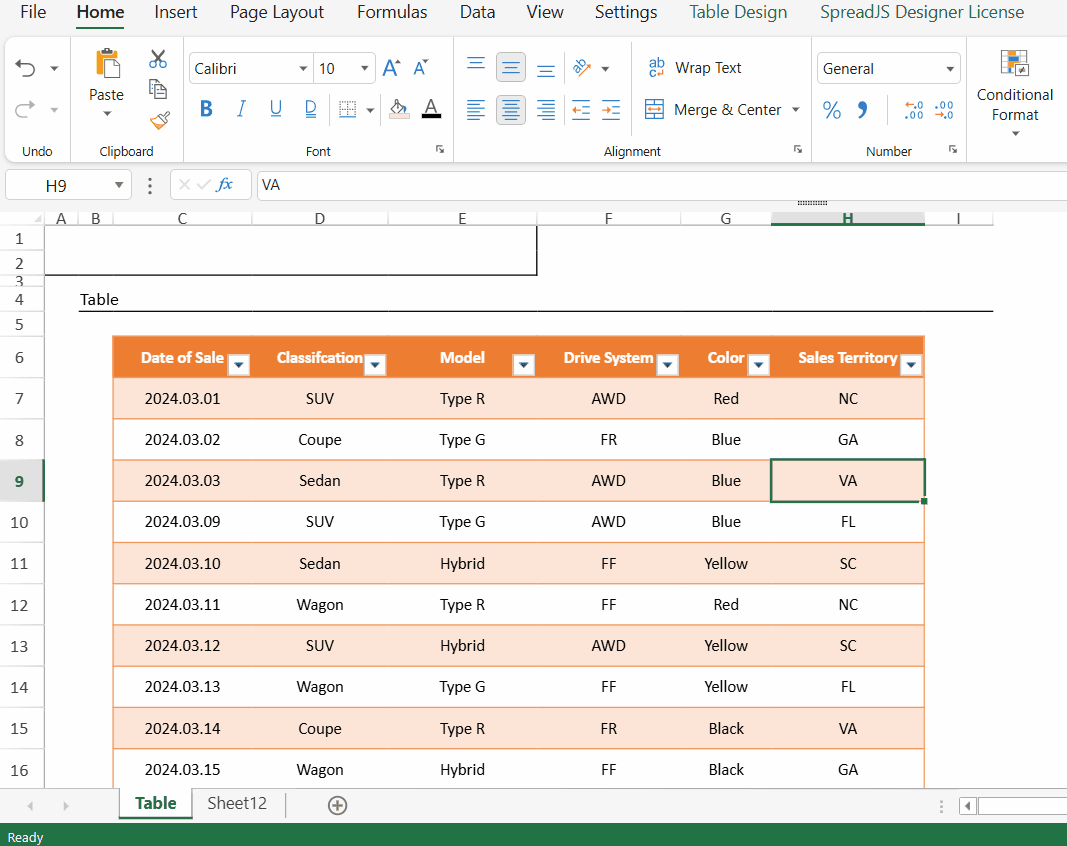This screenshot has height=846, width=1067.
Task: Click the insert function fx icon
Action: 224,185
